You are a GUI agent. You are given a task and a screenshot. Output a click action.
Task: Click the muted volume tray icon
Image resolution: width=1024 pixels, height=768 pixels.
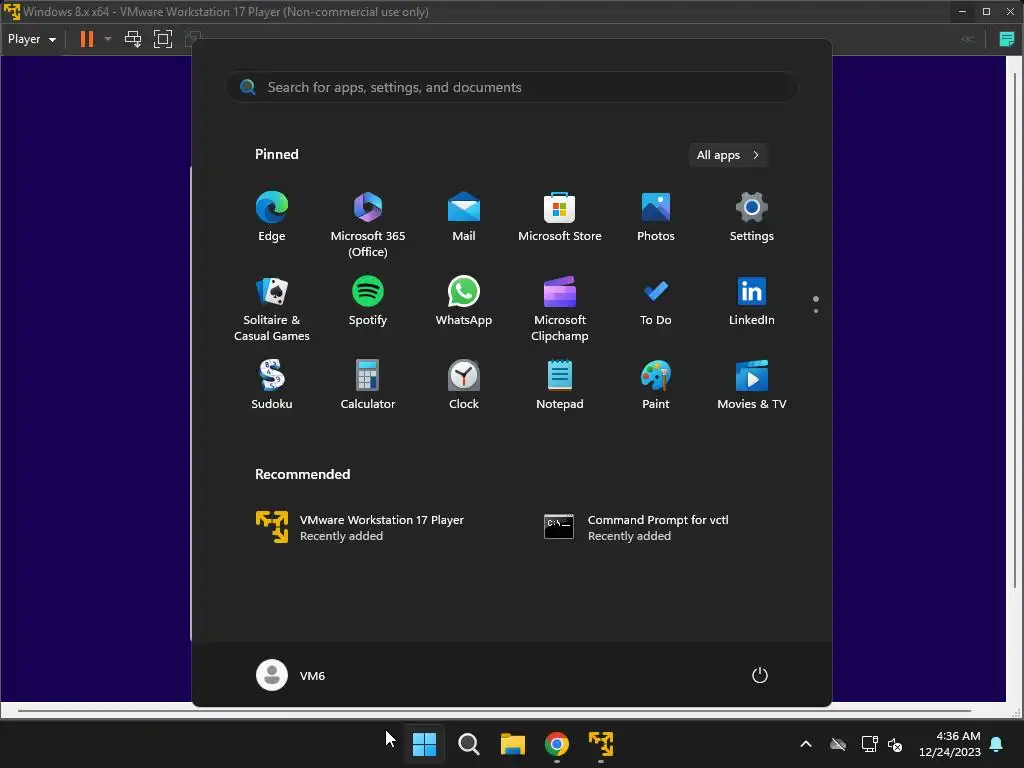895,744
